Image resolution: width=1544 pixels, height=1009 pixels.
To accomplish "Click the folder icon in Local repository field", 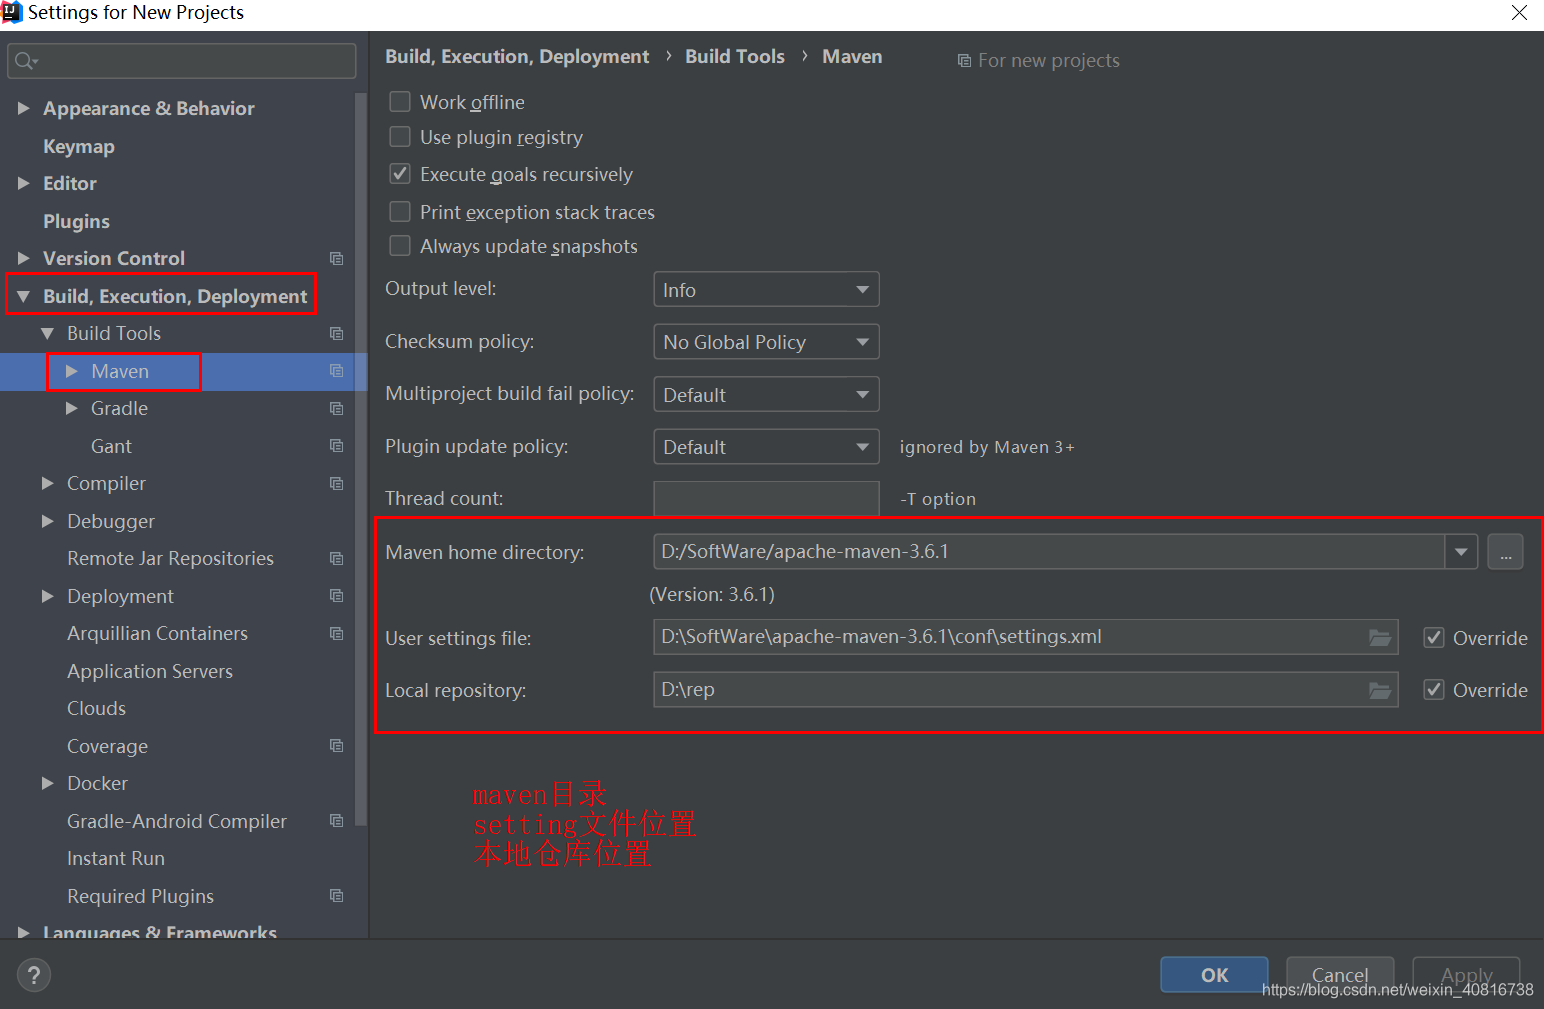I will (x=1380, y=690).
